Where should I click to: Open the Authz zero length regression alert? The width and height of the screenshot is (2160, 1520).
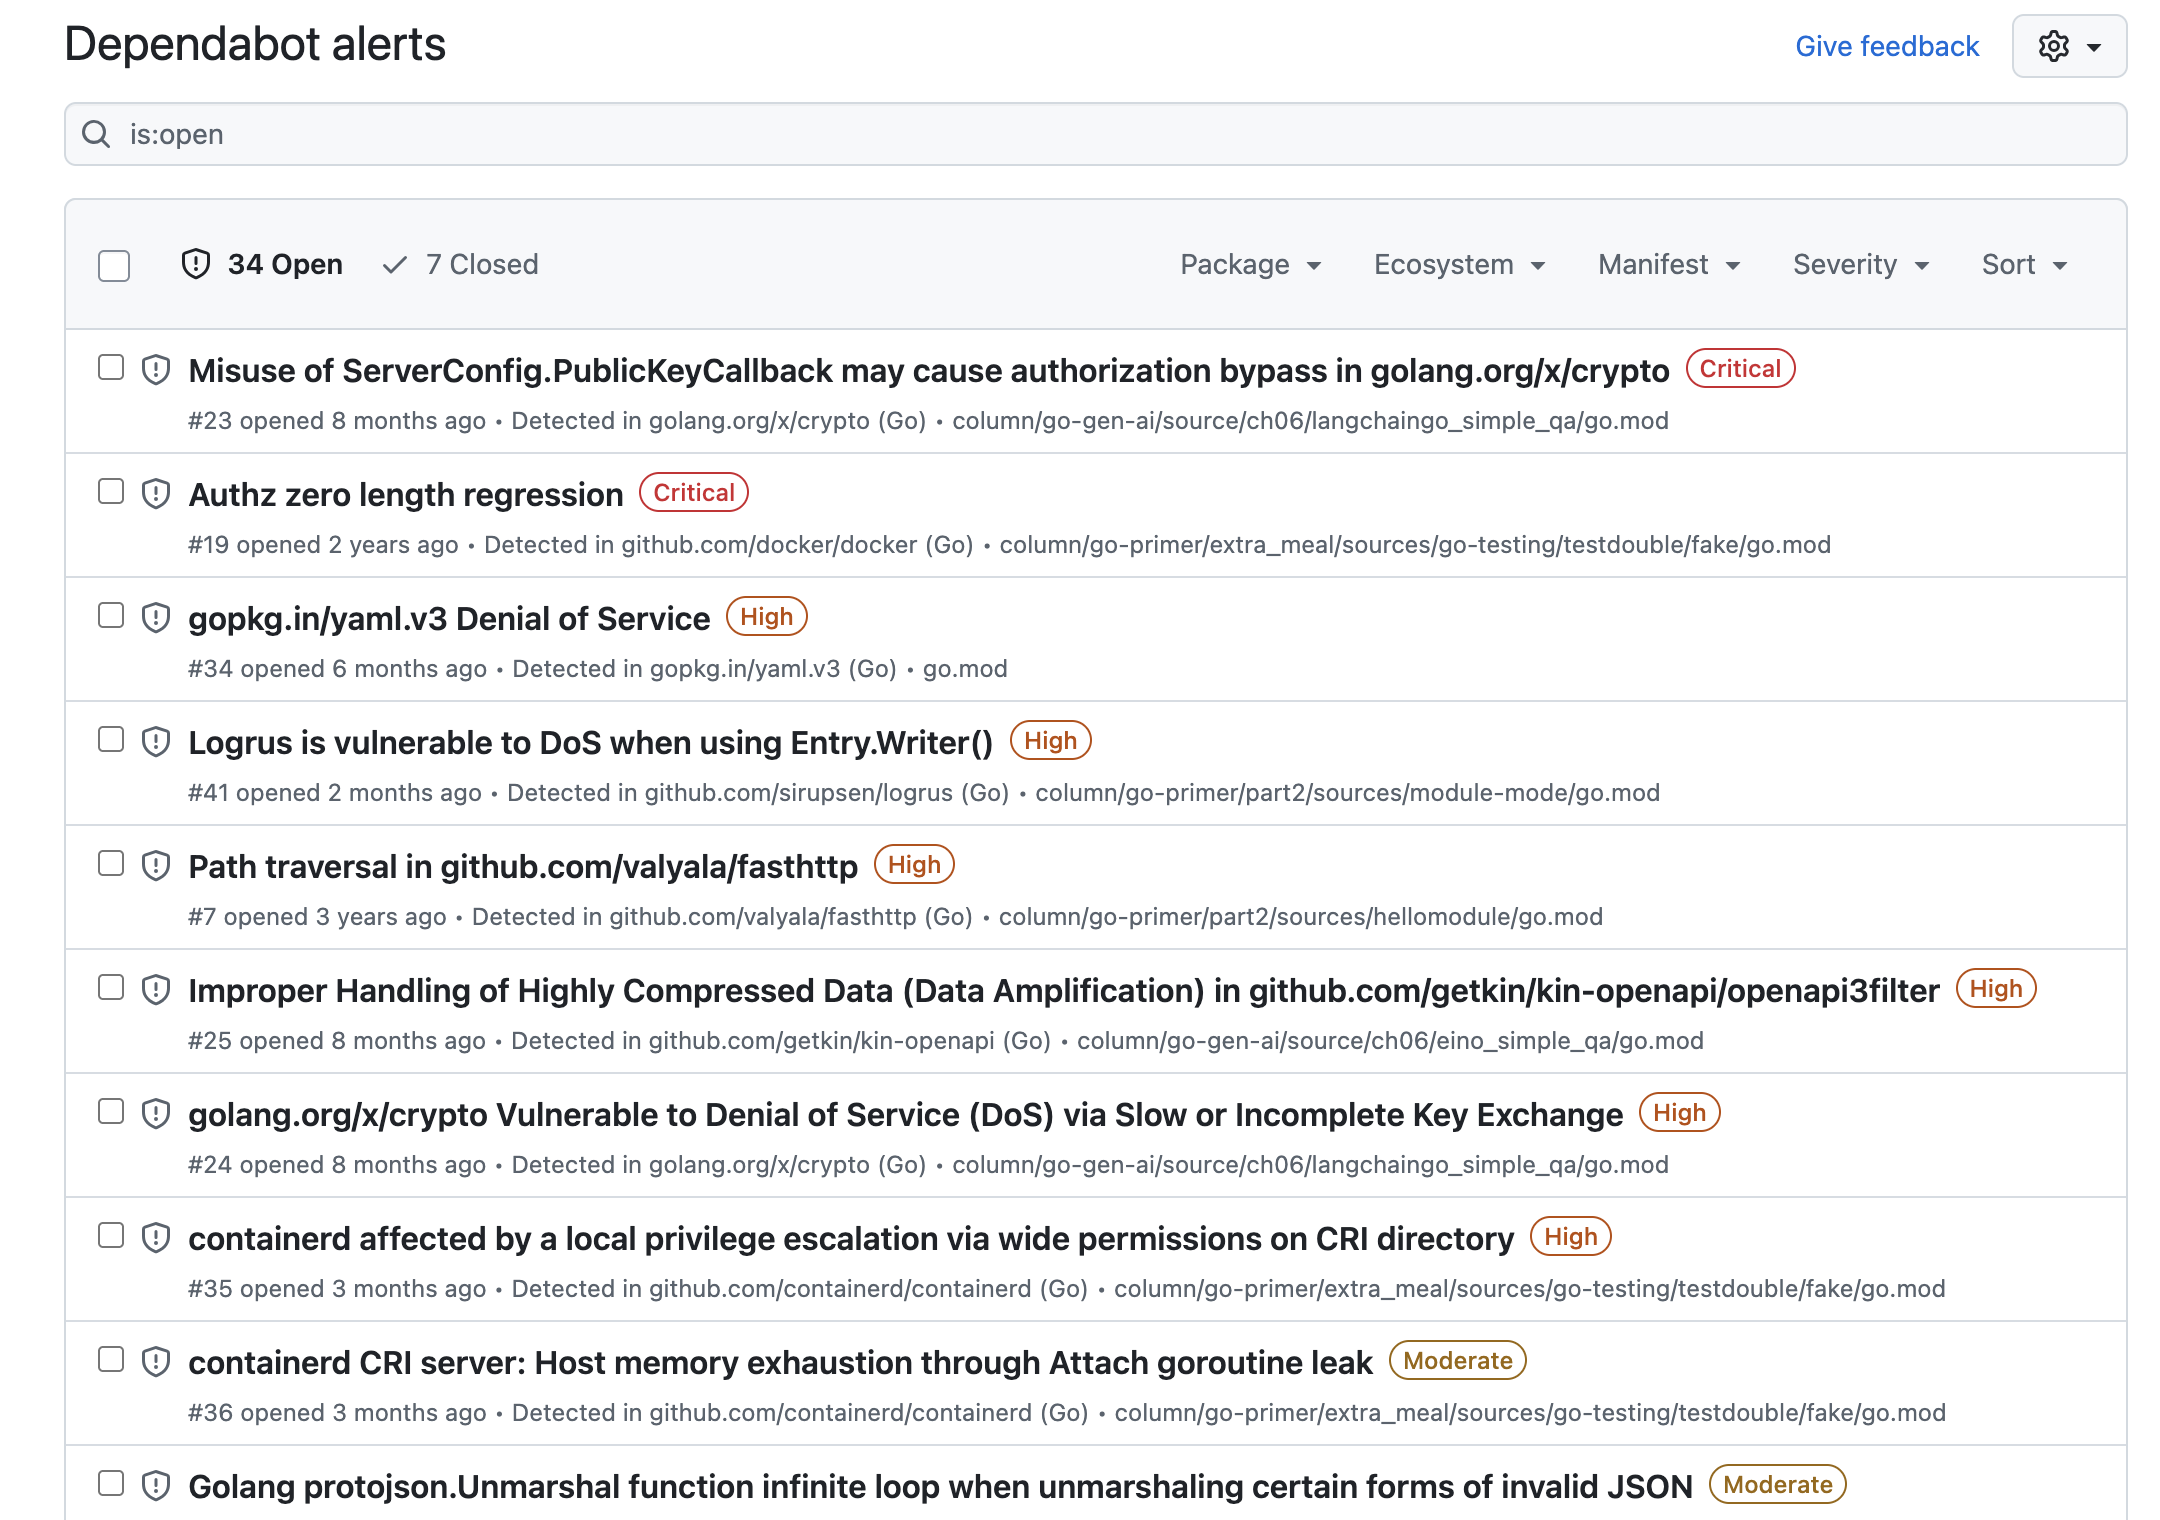(406, 494)
